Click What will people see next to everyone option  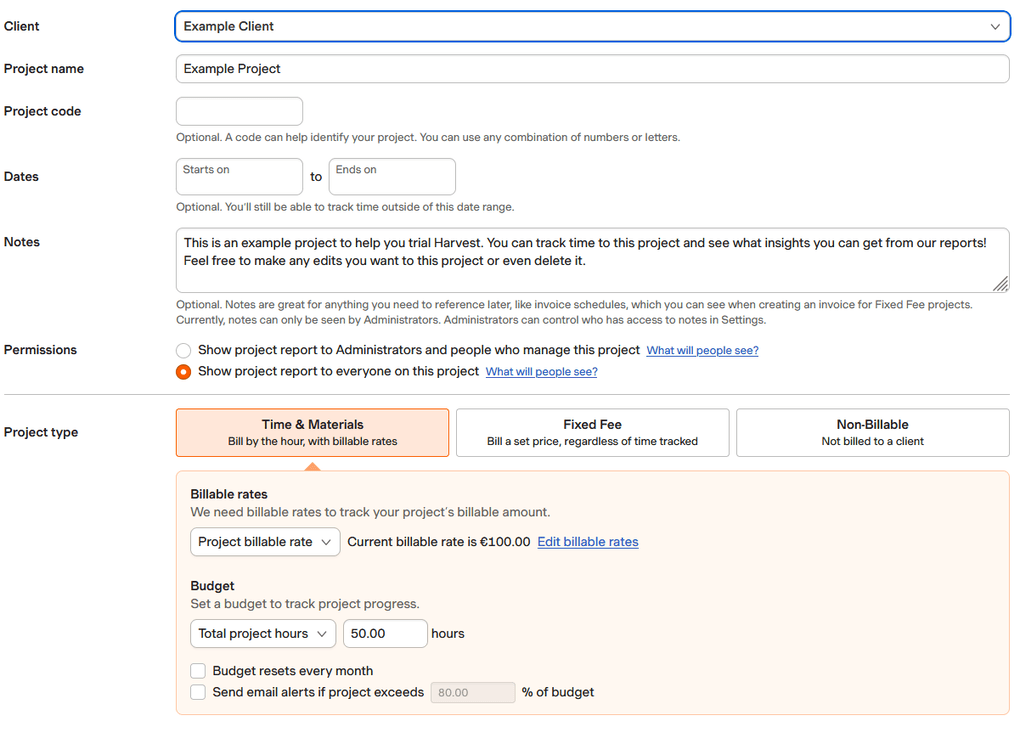pos(541,371)
